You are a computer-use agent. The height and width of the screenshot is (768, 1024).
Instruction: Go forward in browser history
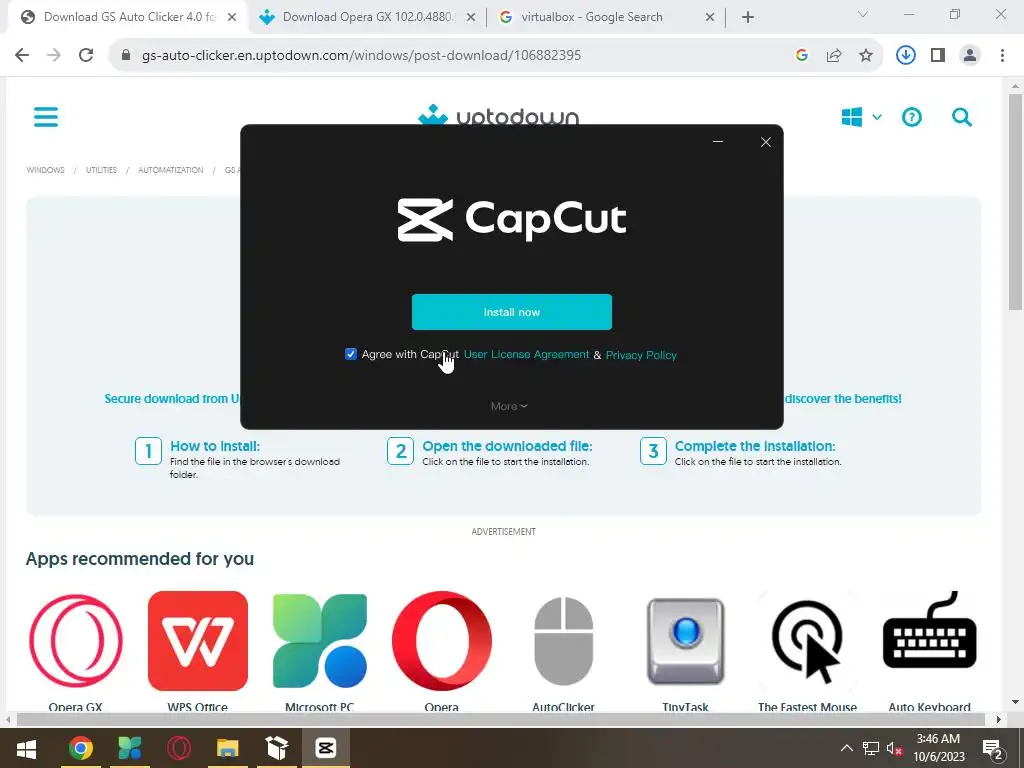pyautogui.click(x=54, y=56)
